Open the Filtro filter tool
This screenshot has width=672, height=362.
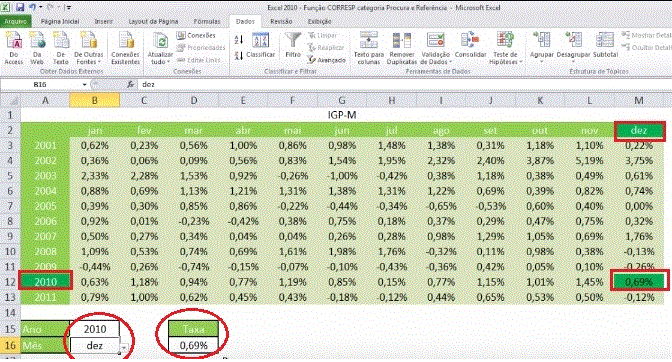tap(293, 45)
